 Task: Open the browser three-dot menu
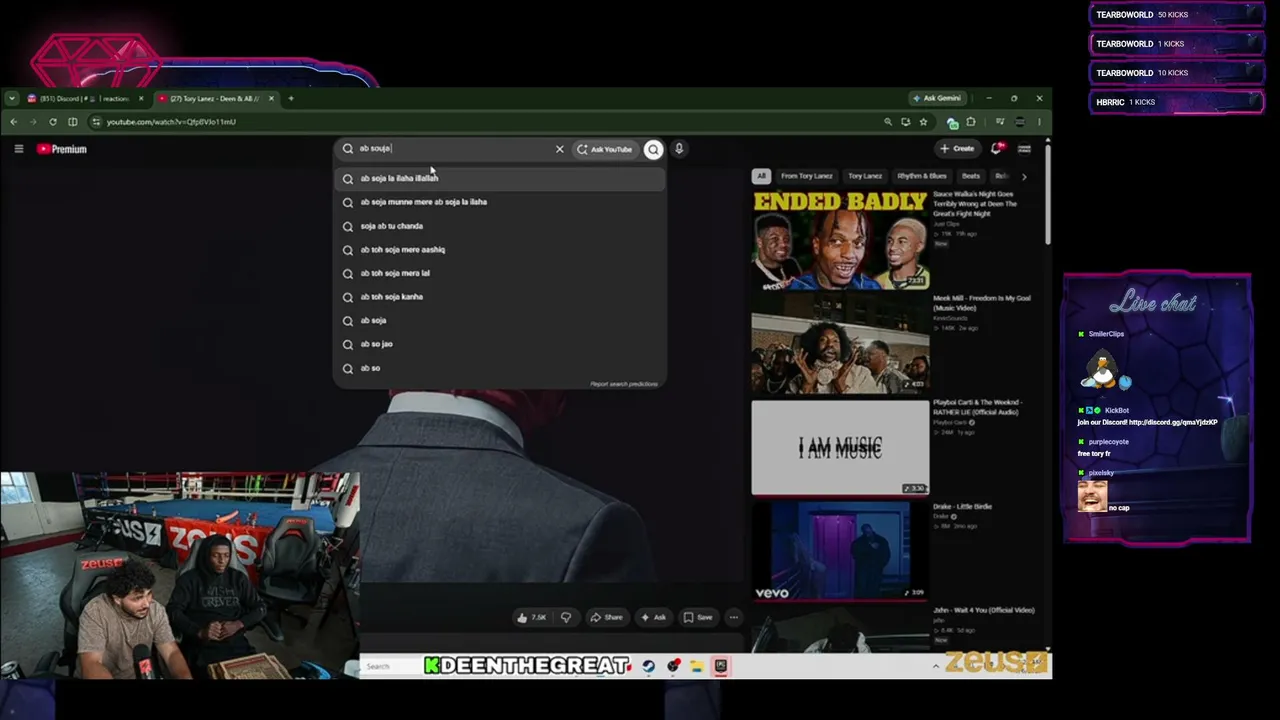(x=1039, y=122)
